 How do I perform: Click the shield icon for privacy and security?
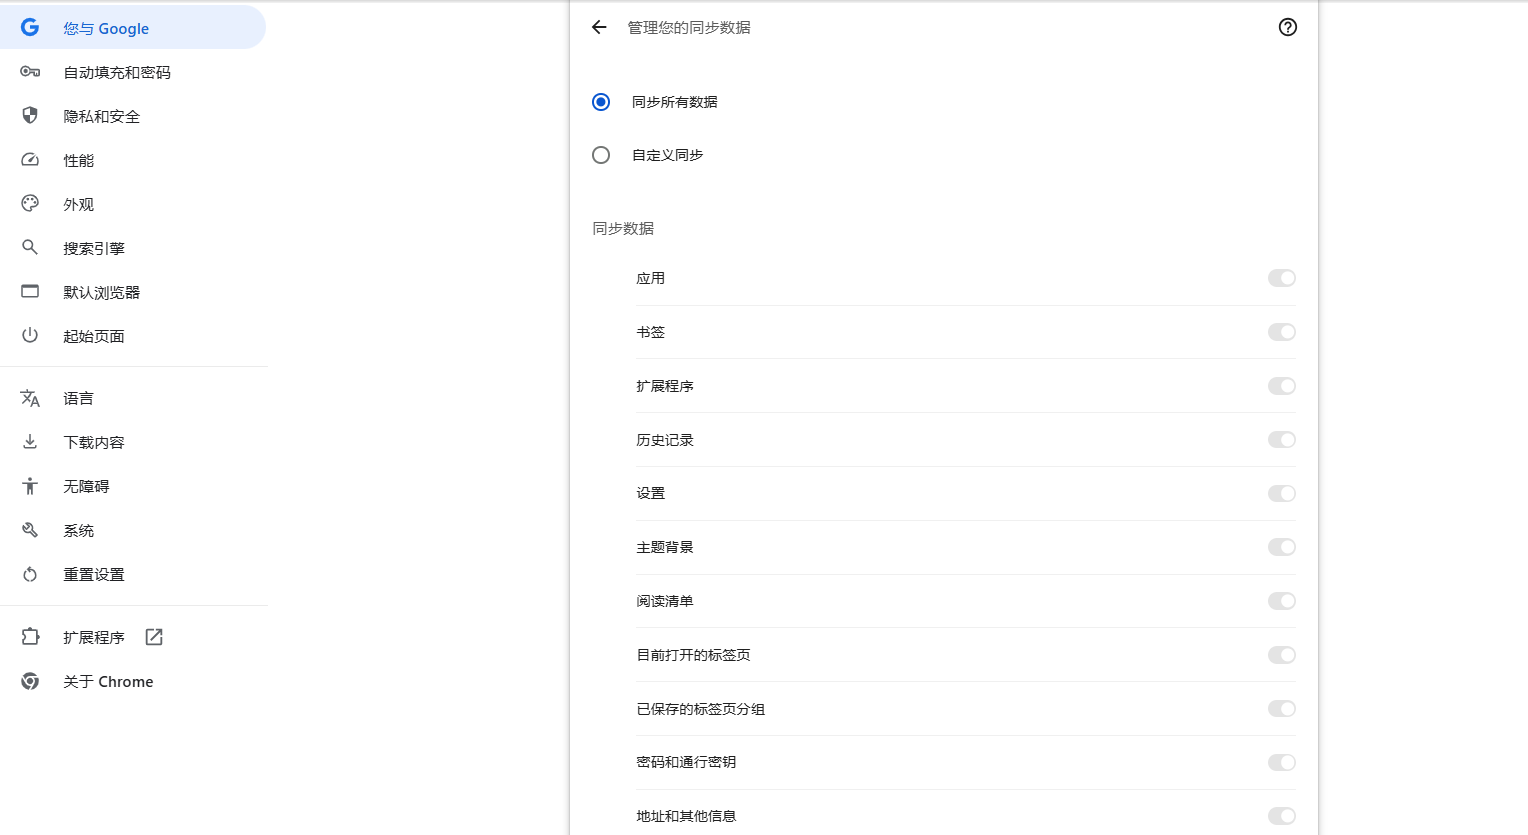30,116
